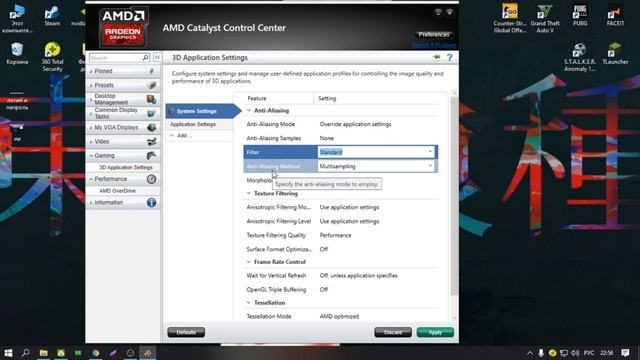640x360 pixels.
Task: Click the sidebar Search input field
Action: [116, 58]
